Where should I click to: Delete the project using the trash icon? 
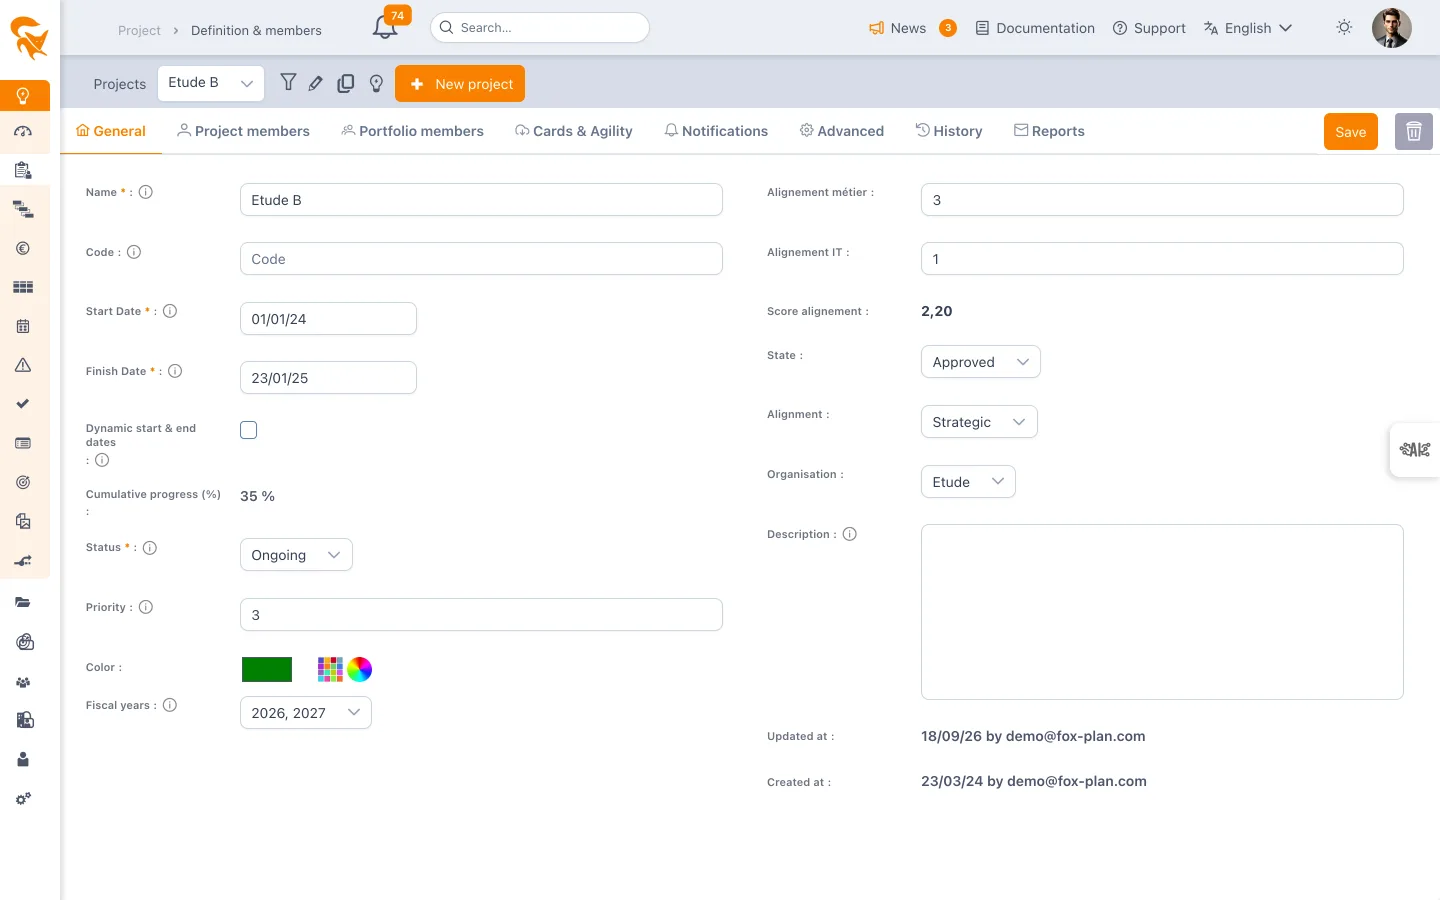click(1414, 132)
